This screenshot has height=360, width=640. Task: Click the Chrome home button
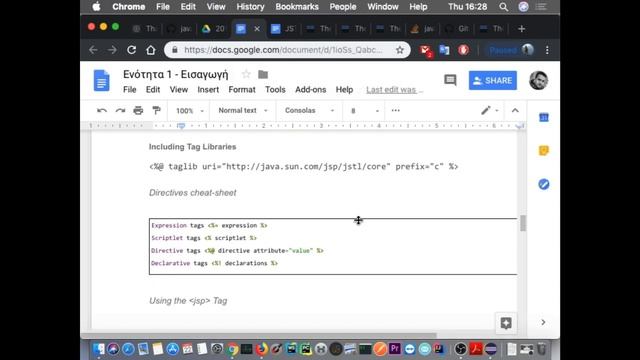click(x=151, y=50)
